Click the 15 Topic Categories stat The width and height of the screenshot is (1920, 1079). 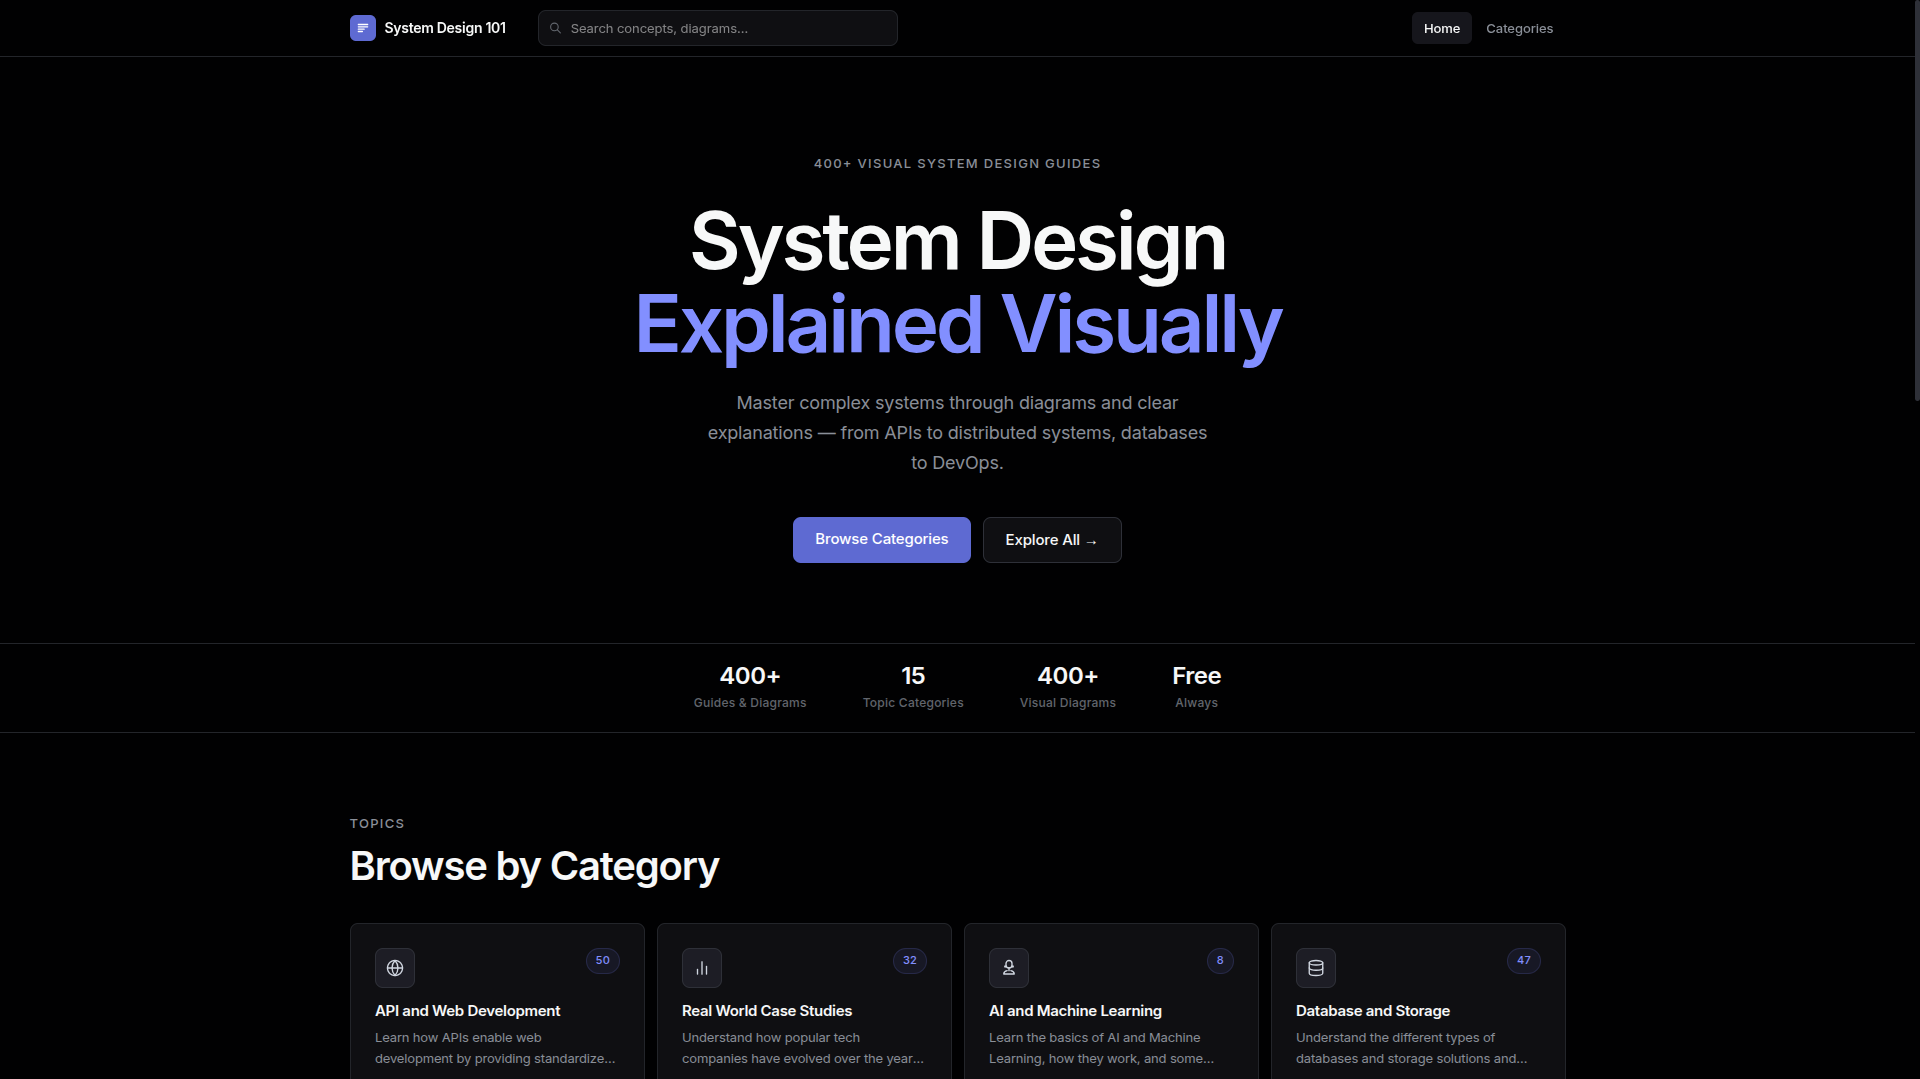913,688
